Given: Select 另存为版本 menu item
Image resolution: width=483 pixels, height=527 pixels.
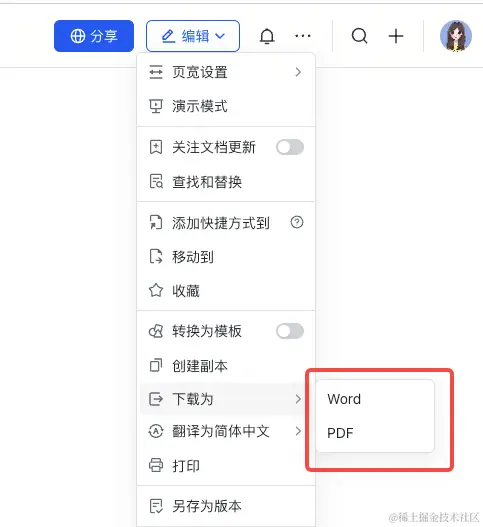Looking at the screenshot, I should 226,506.
